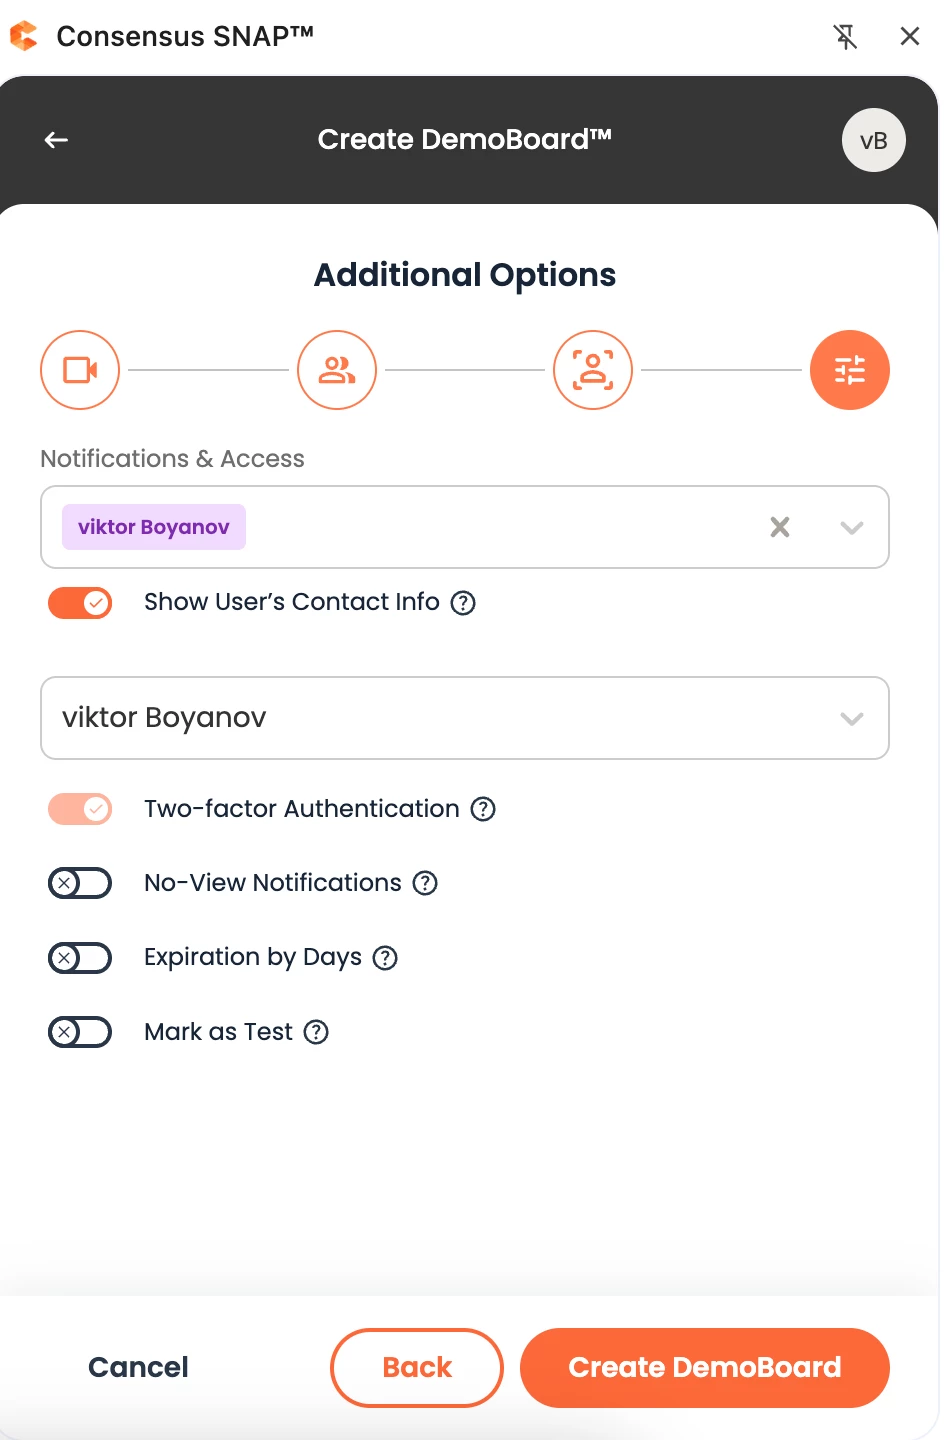Turn on Expiration by Days toggle
Image resolution: width=950 pixels, height=1440 pixels.
coord(80,958)
